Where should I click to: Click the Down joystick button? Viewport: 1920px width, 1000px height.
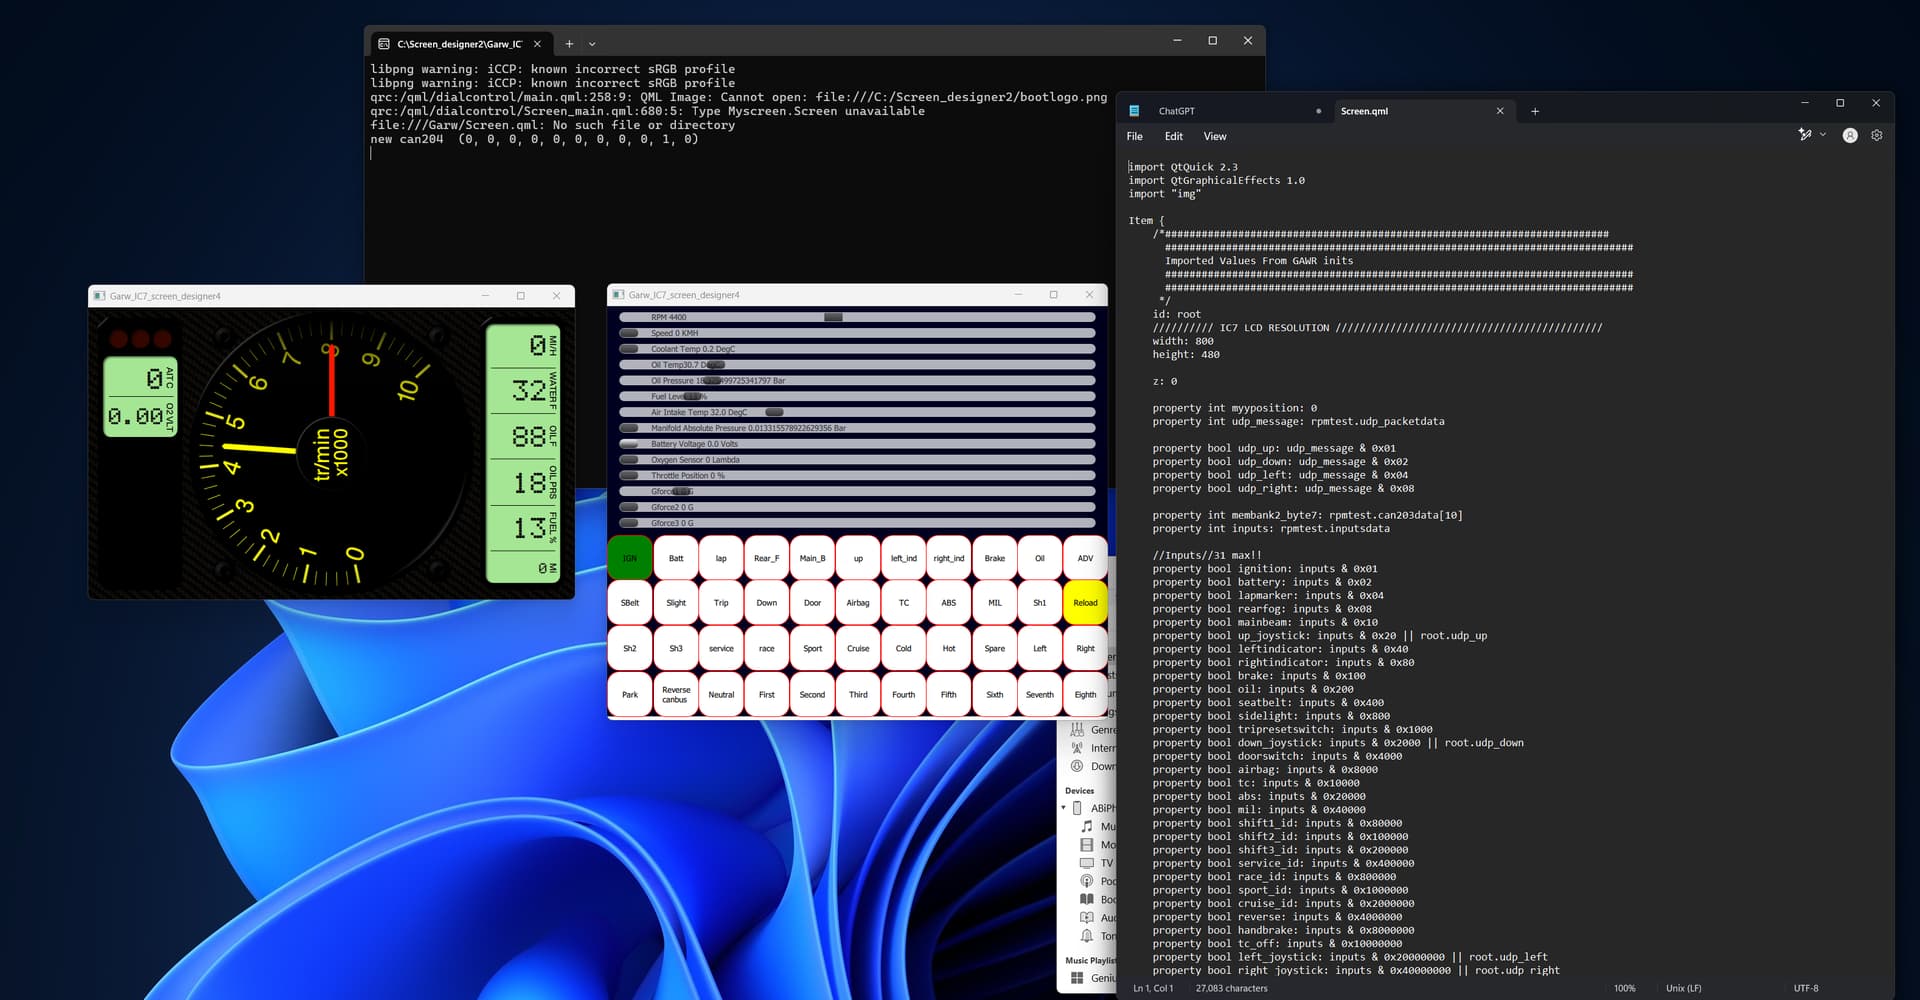[x=767, y=603]
